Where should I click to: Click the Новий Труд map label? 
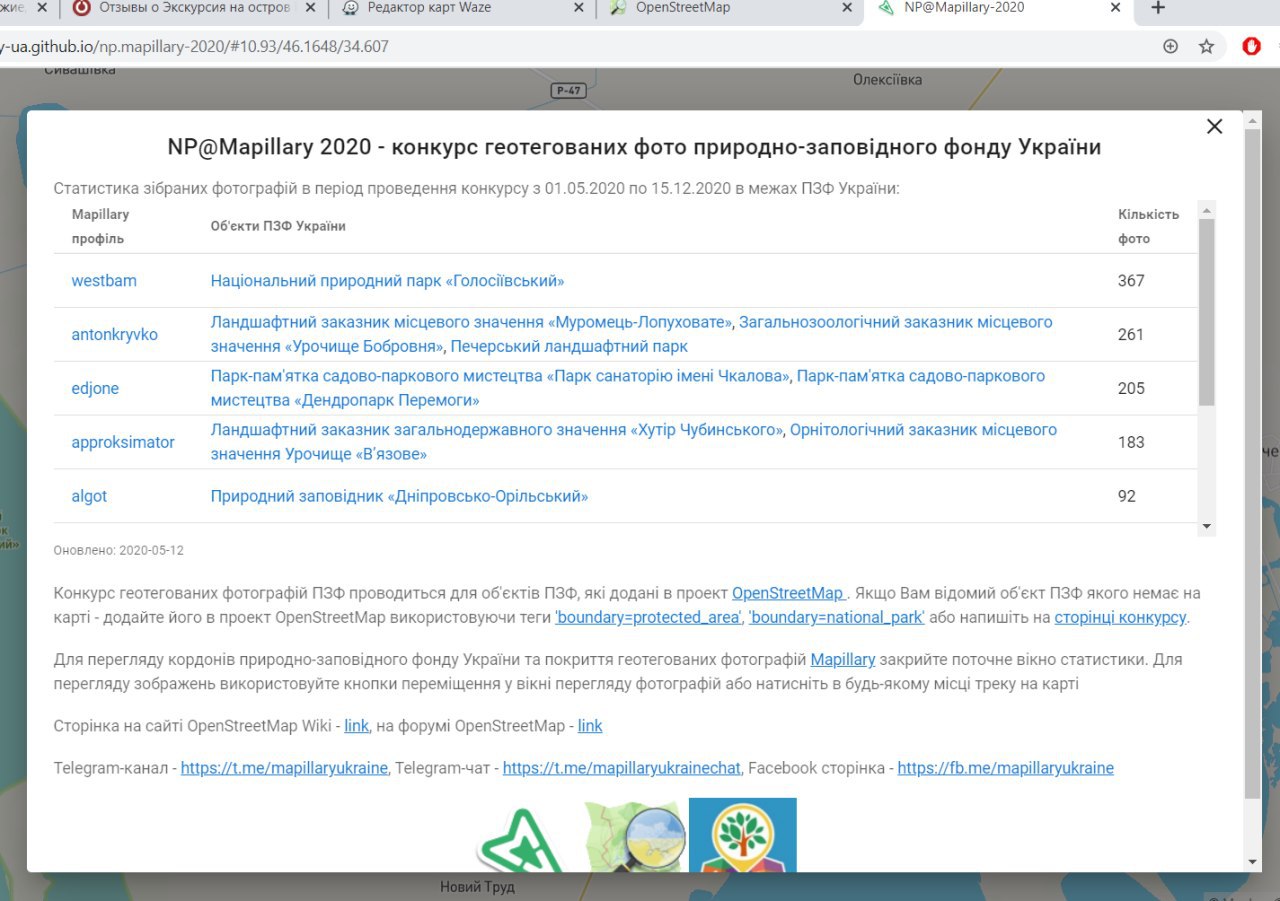477,887
